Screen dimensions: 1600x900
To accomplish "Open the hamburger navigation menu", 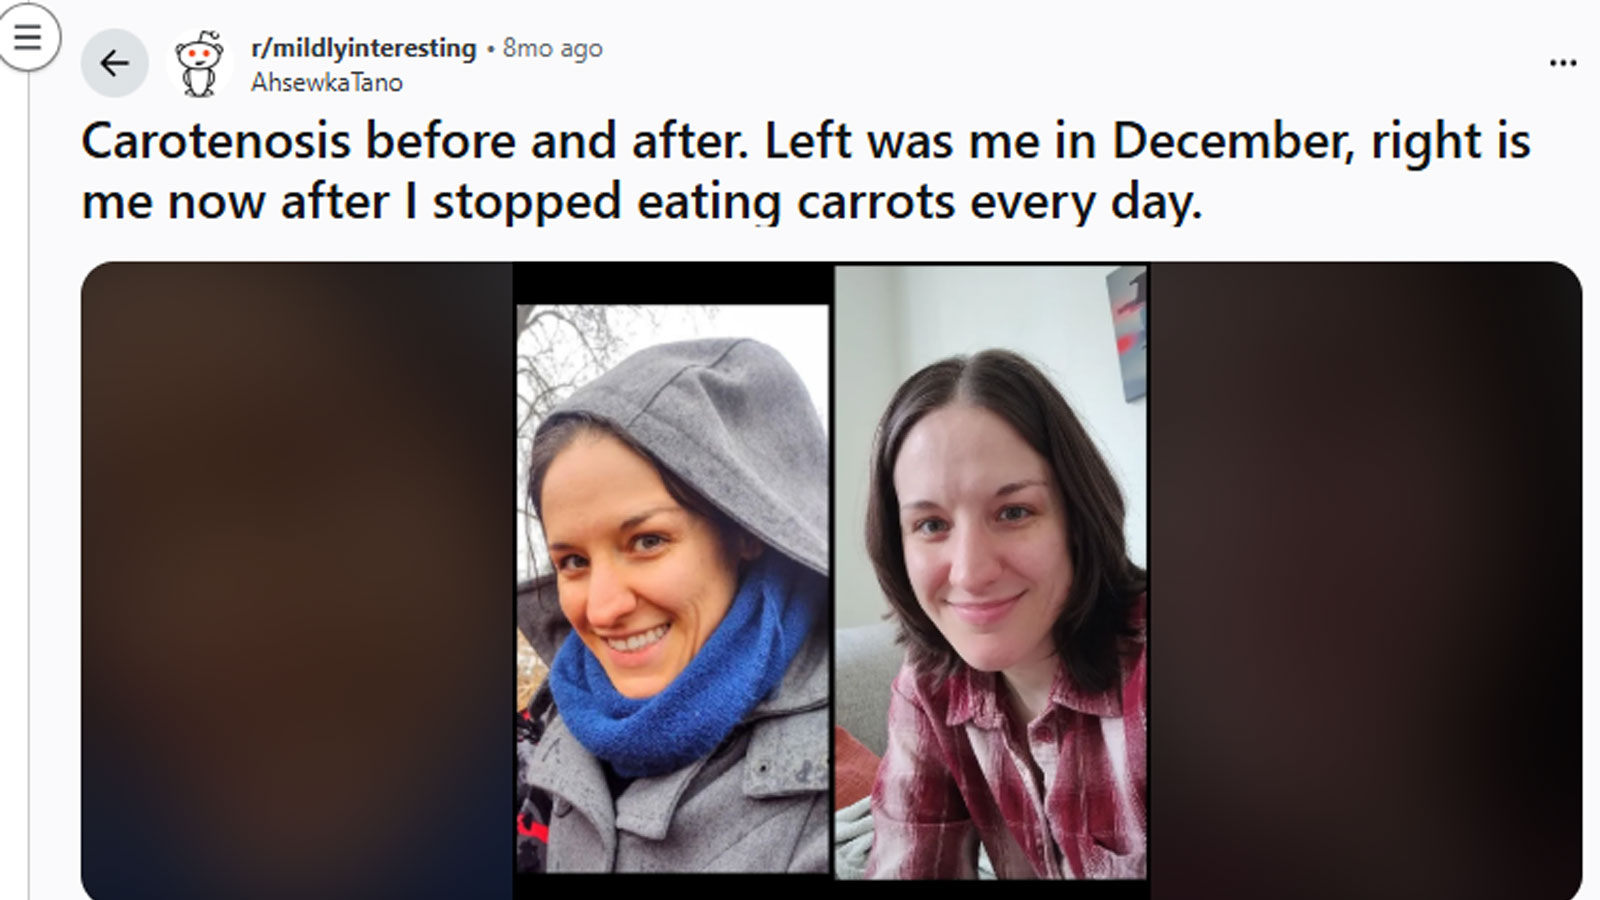I will (27, 38).
